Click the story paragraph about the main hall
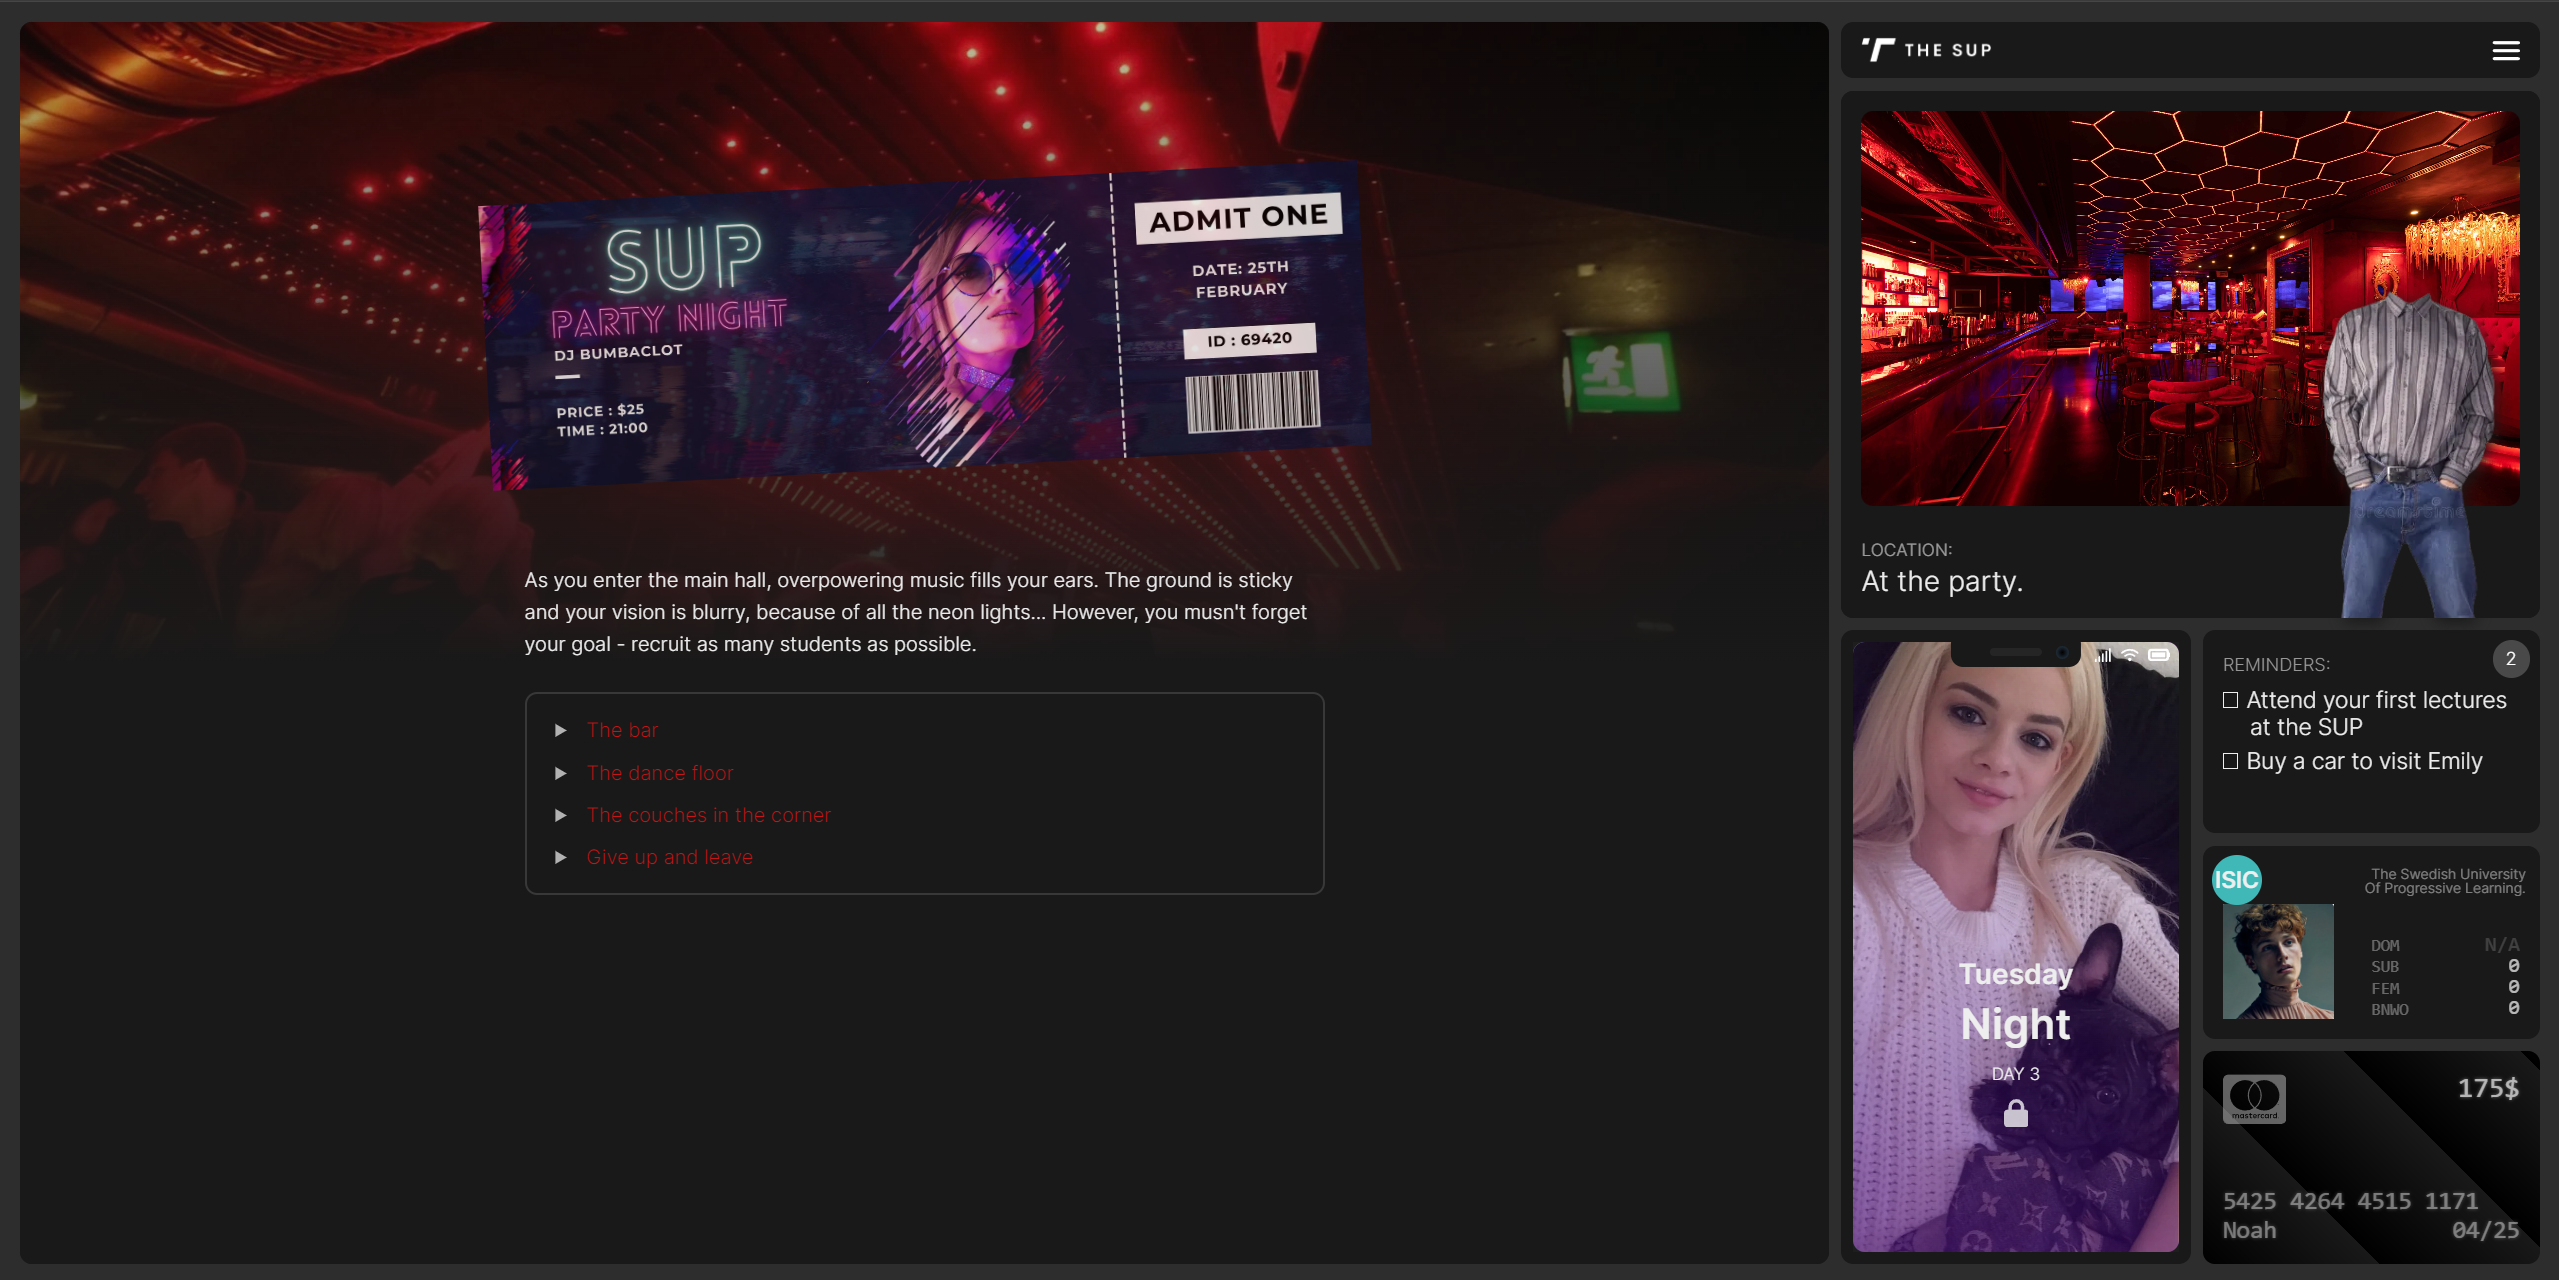Viewport: 2559px width, 1280px height. coord(915,612)
